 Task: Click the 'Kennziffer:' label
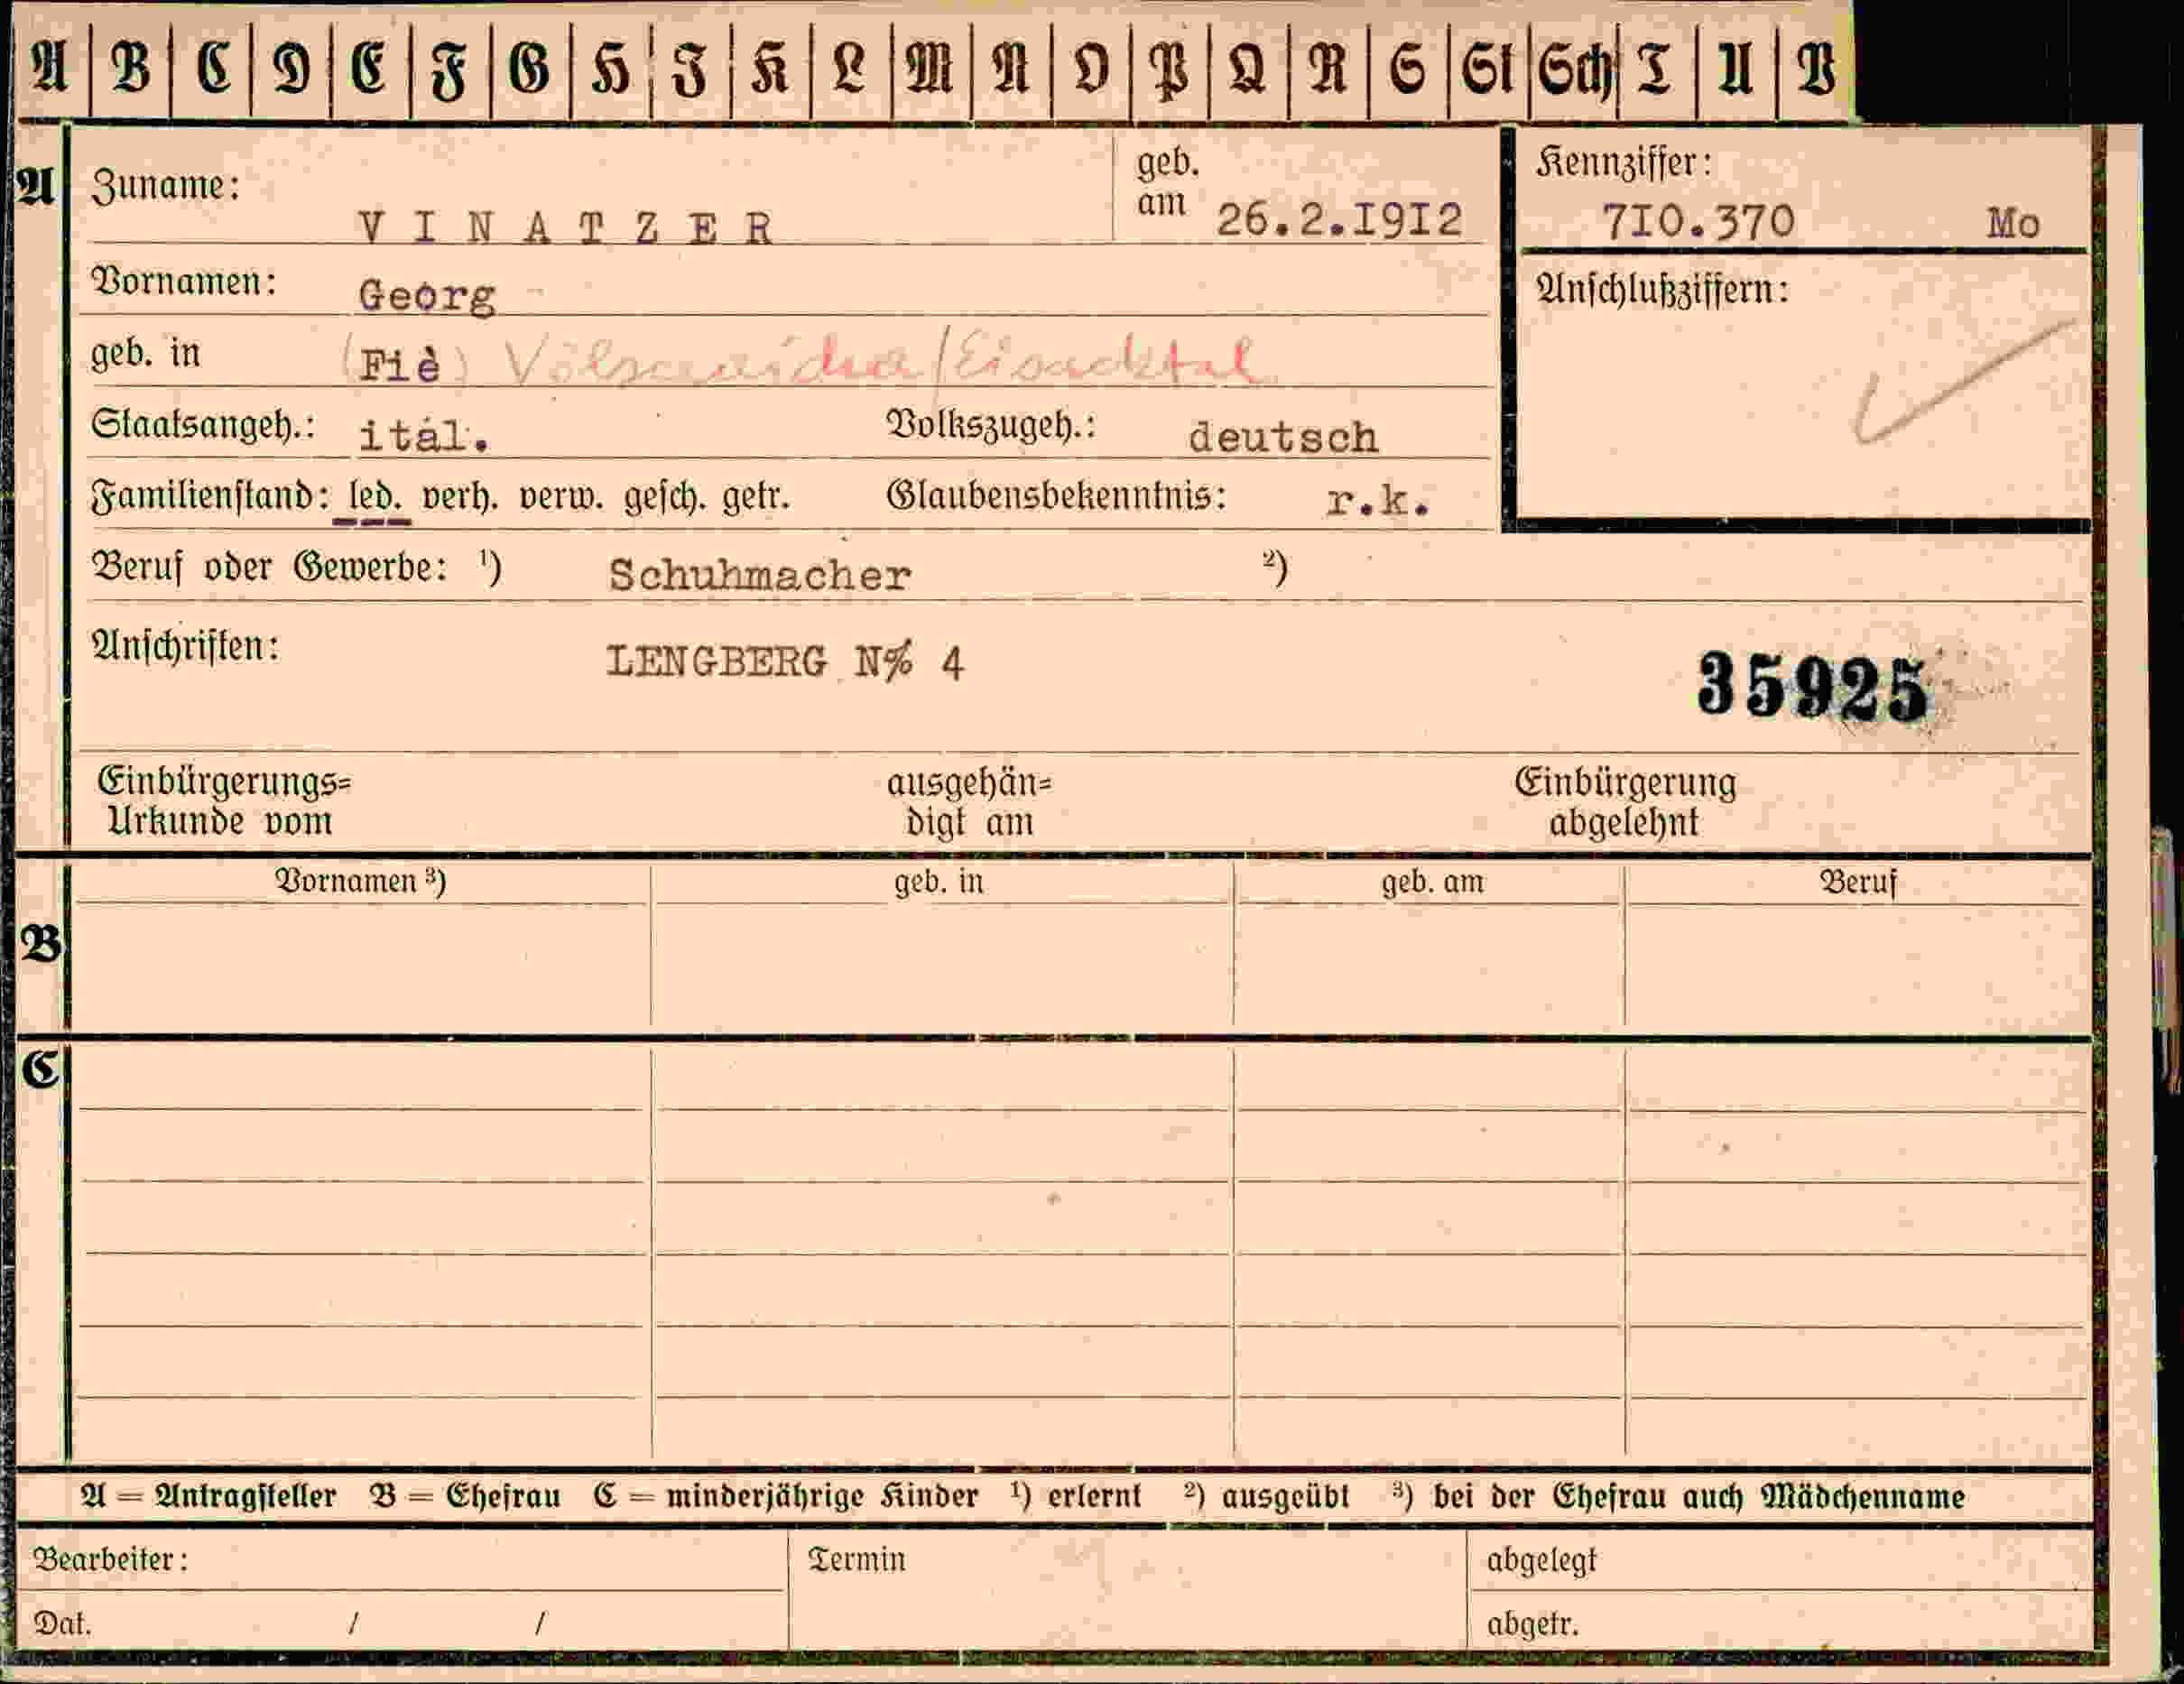point(1624,163)
